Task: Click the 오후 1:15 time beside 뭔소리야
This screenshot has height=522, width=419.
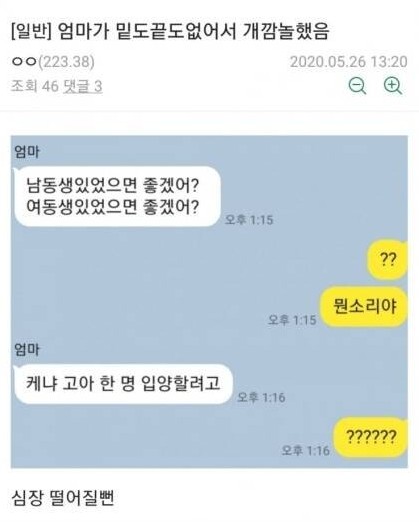Action: (x=292, y=320)
